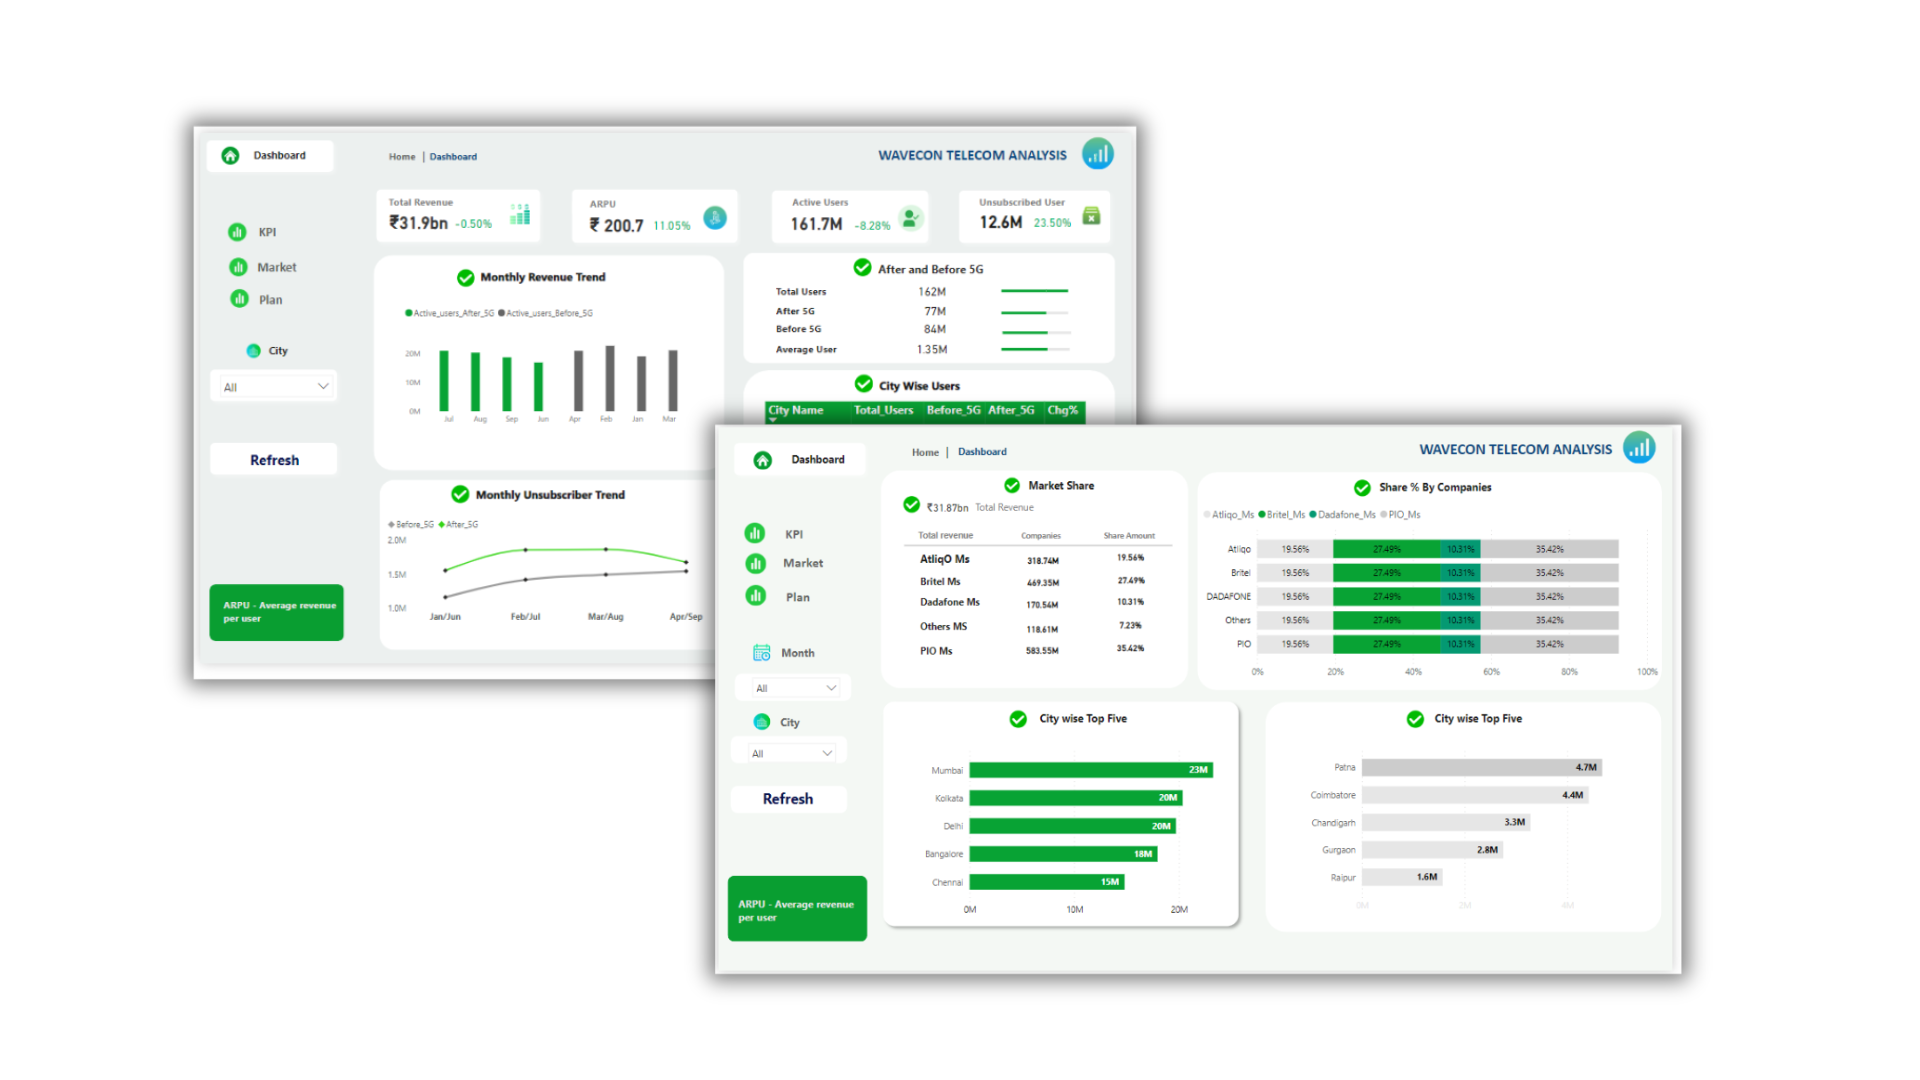Click the Total Revenue bar chart icon

tap(520, 215)
